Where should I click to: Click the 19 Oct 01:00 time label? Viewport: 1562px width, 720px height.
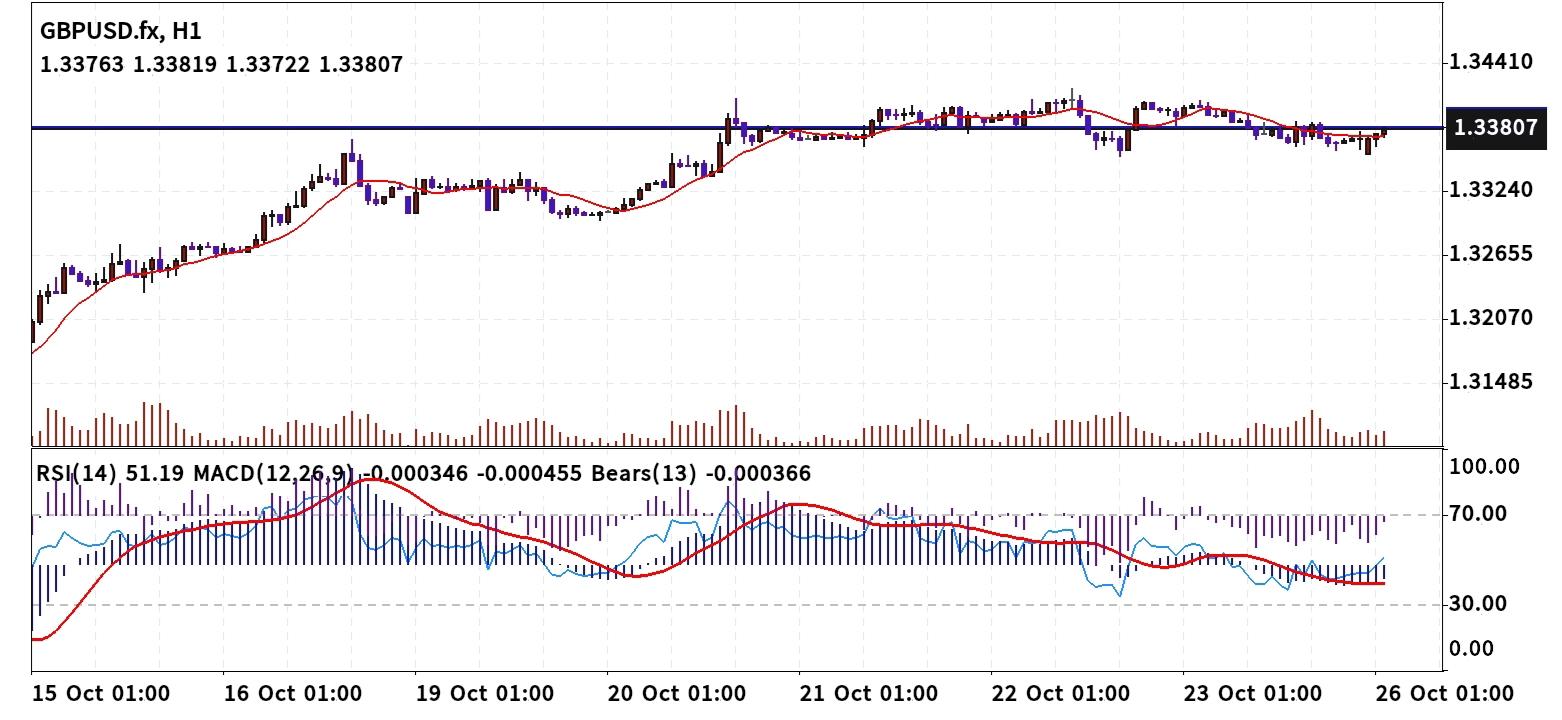(484, 693)
